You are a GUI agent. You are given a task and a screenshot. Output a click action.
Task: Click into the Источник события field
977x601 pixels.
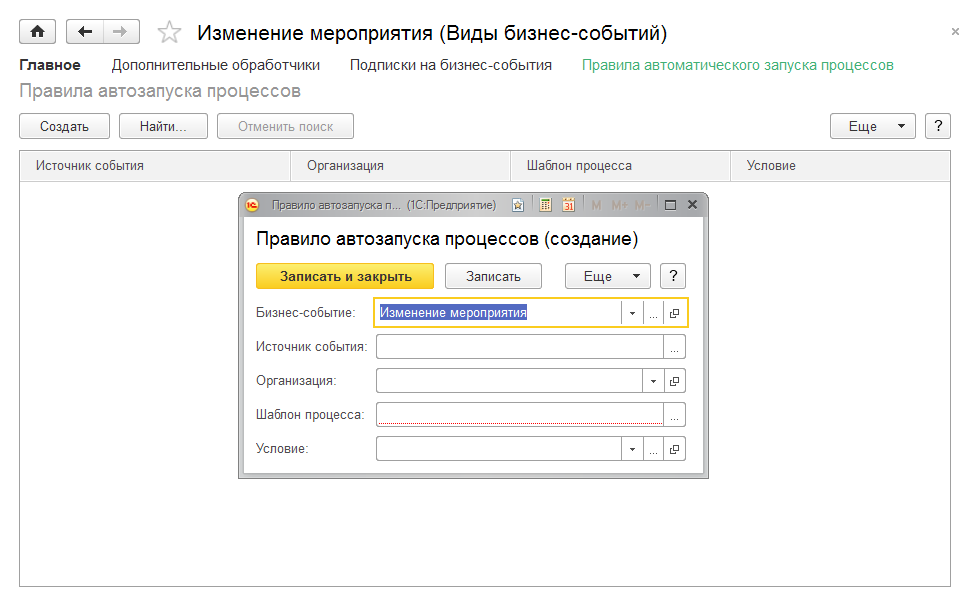[520, 347]
